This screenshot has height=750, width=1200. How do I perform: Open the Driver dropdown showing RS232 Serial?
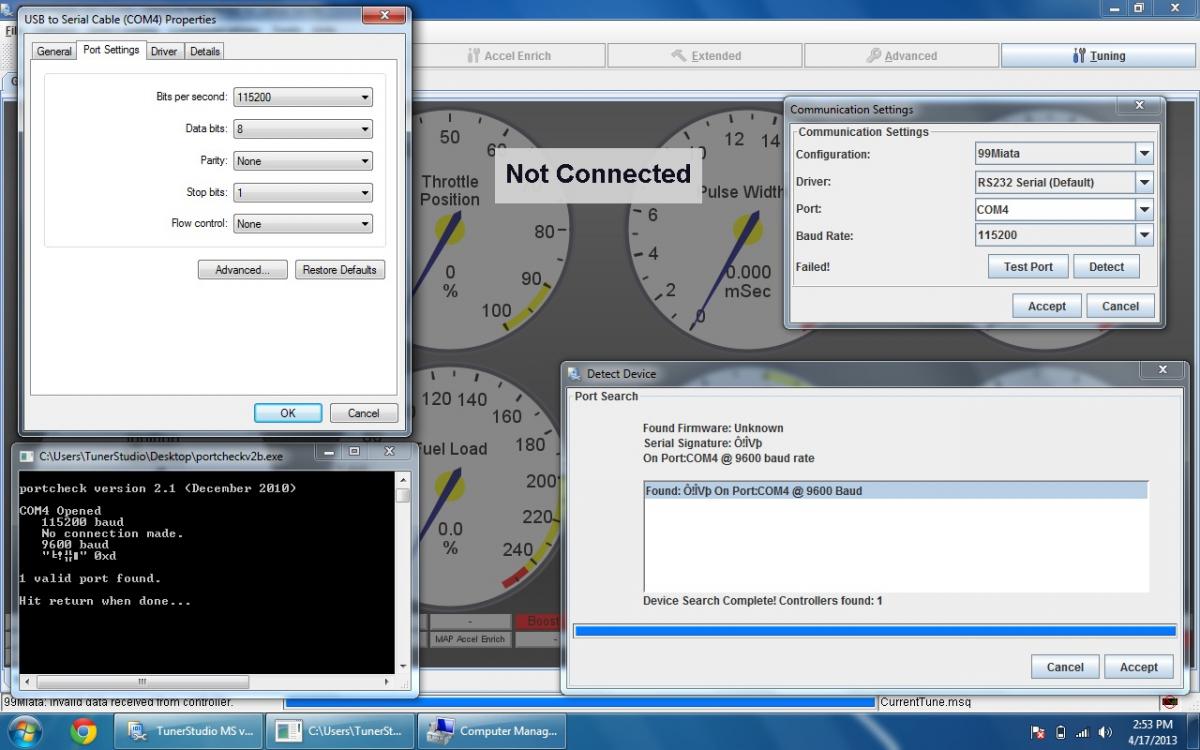tap(1144, 182)
